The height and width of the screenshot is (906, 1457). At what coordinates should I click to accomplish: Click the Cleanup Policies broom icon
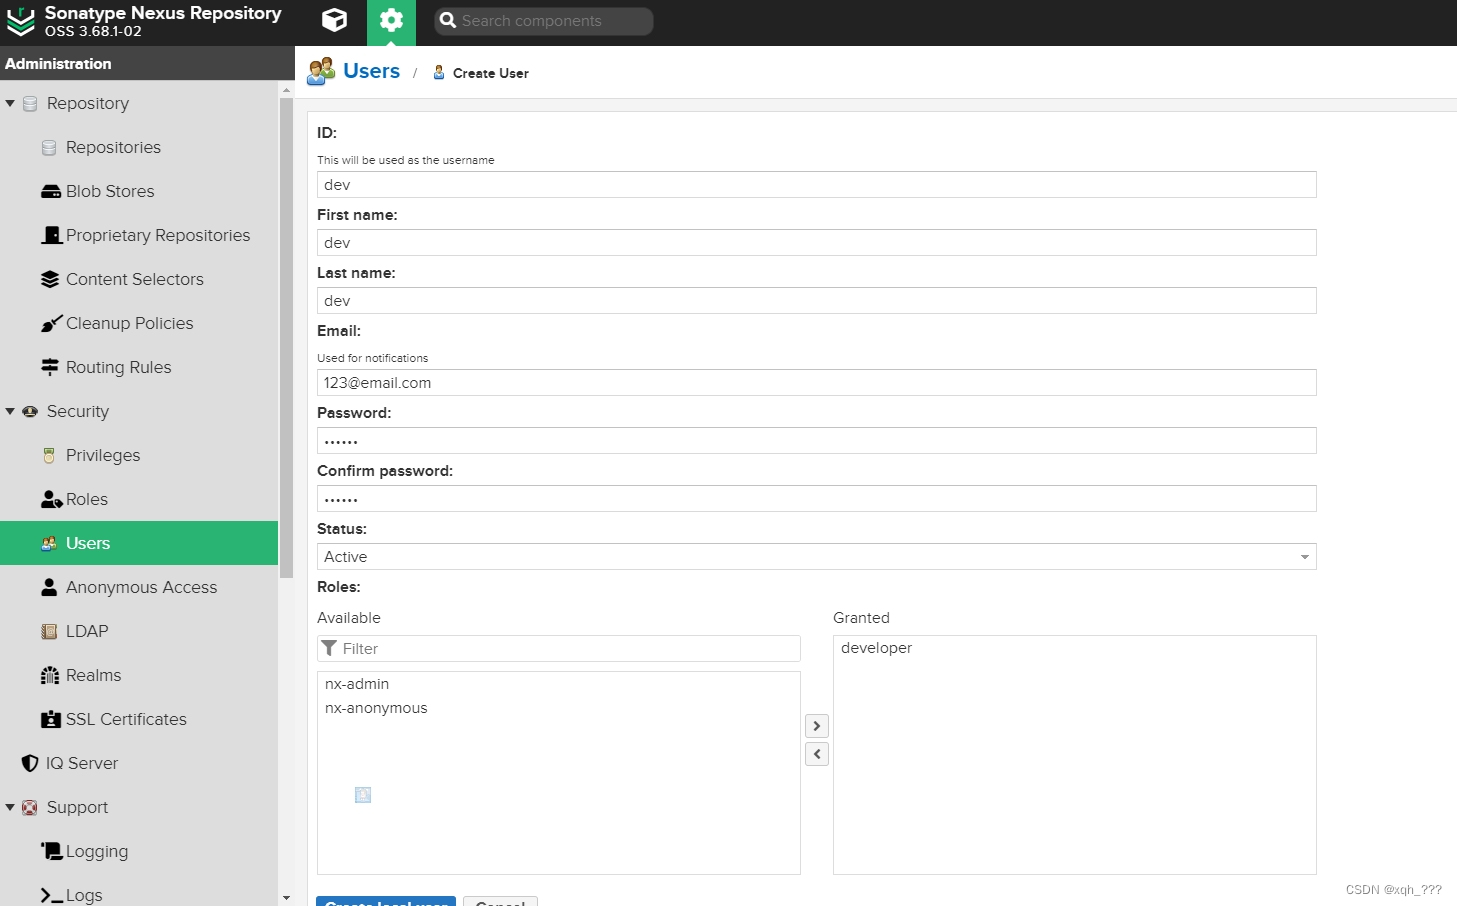51,323
